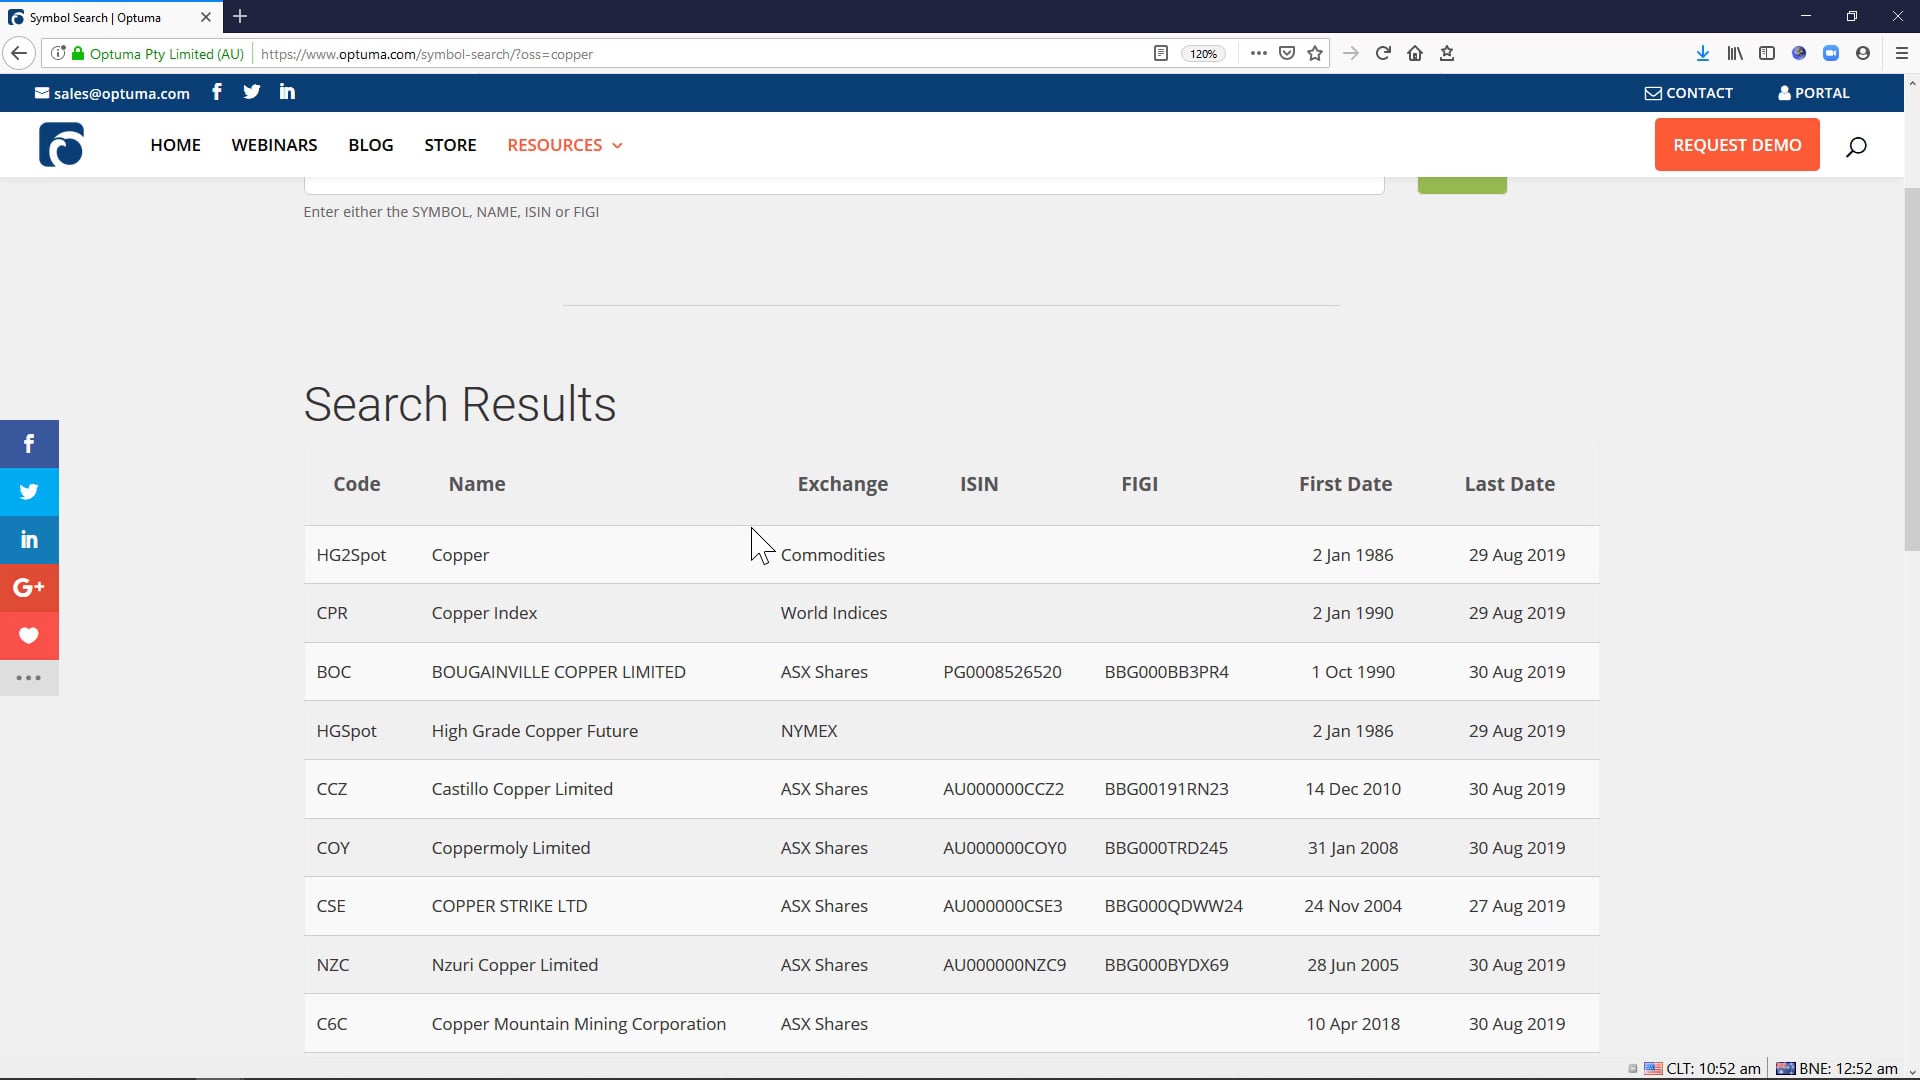
Task: Click FIGI BBG000QDWW24 cell
Action: click(x=1173, y=906)
